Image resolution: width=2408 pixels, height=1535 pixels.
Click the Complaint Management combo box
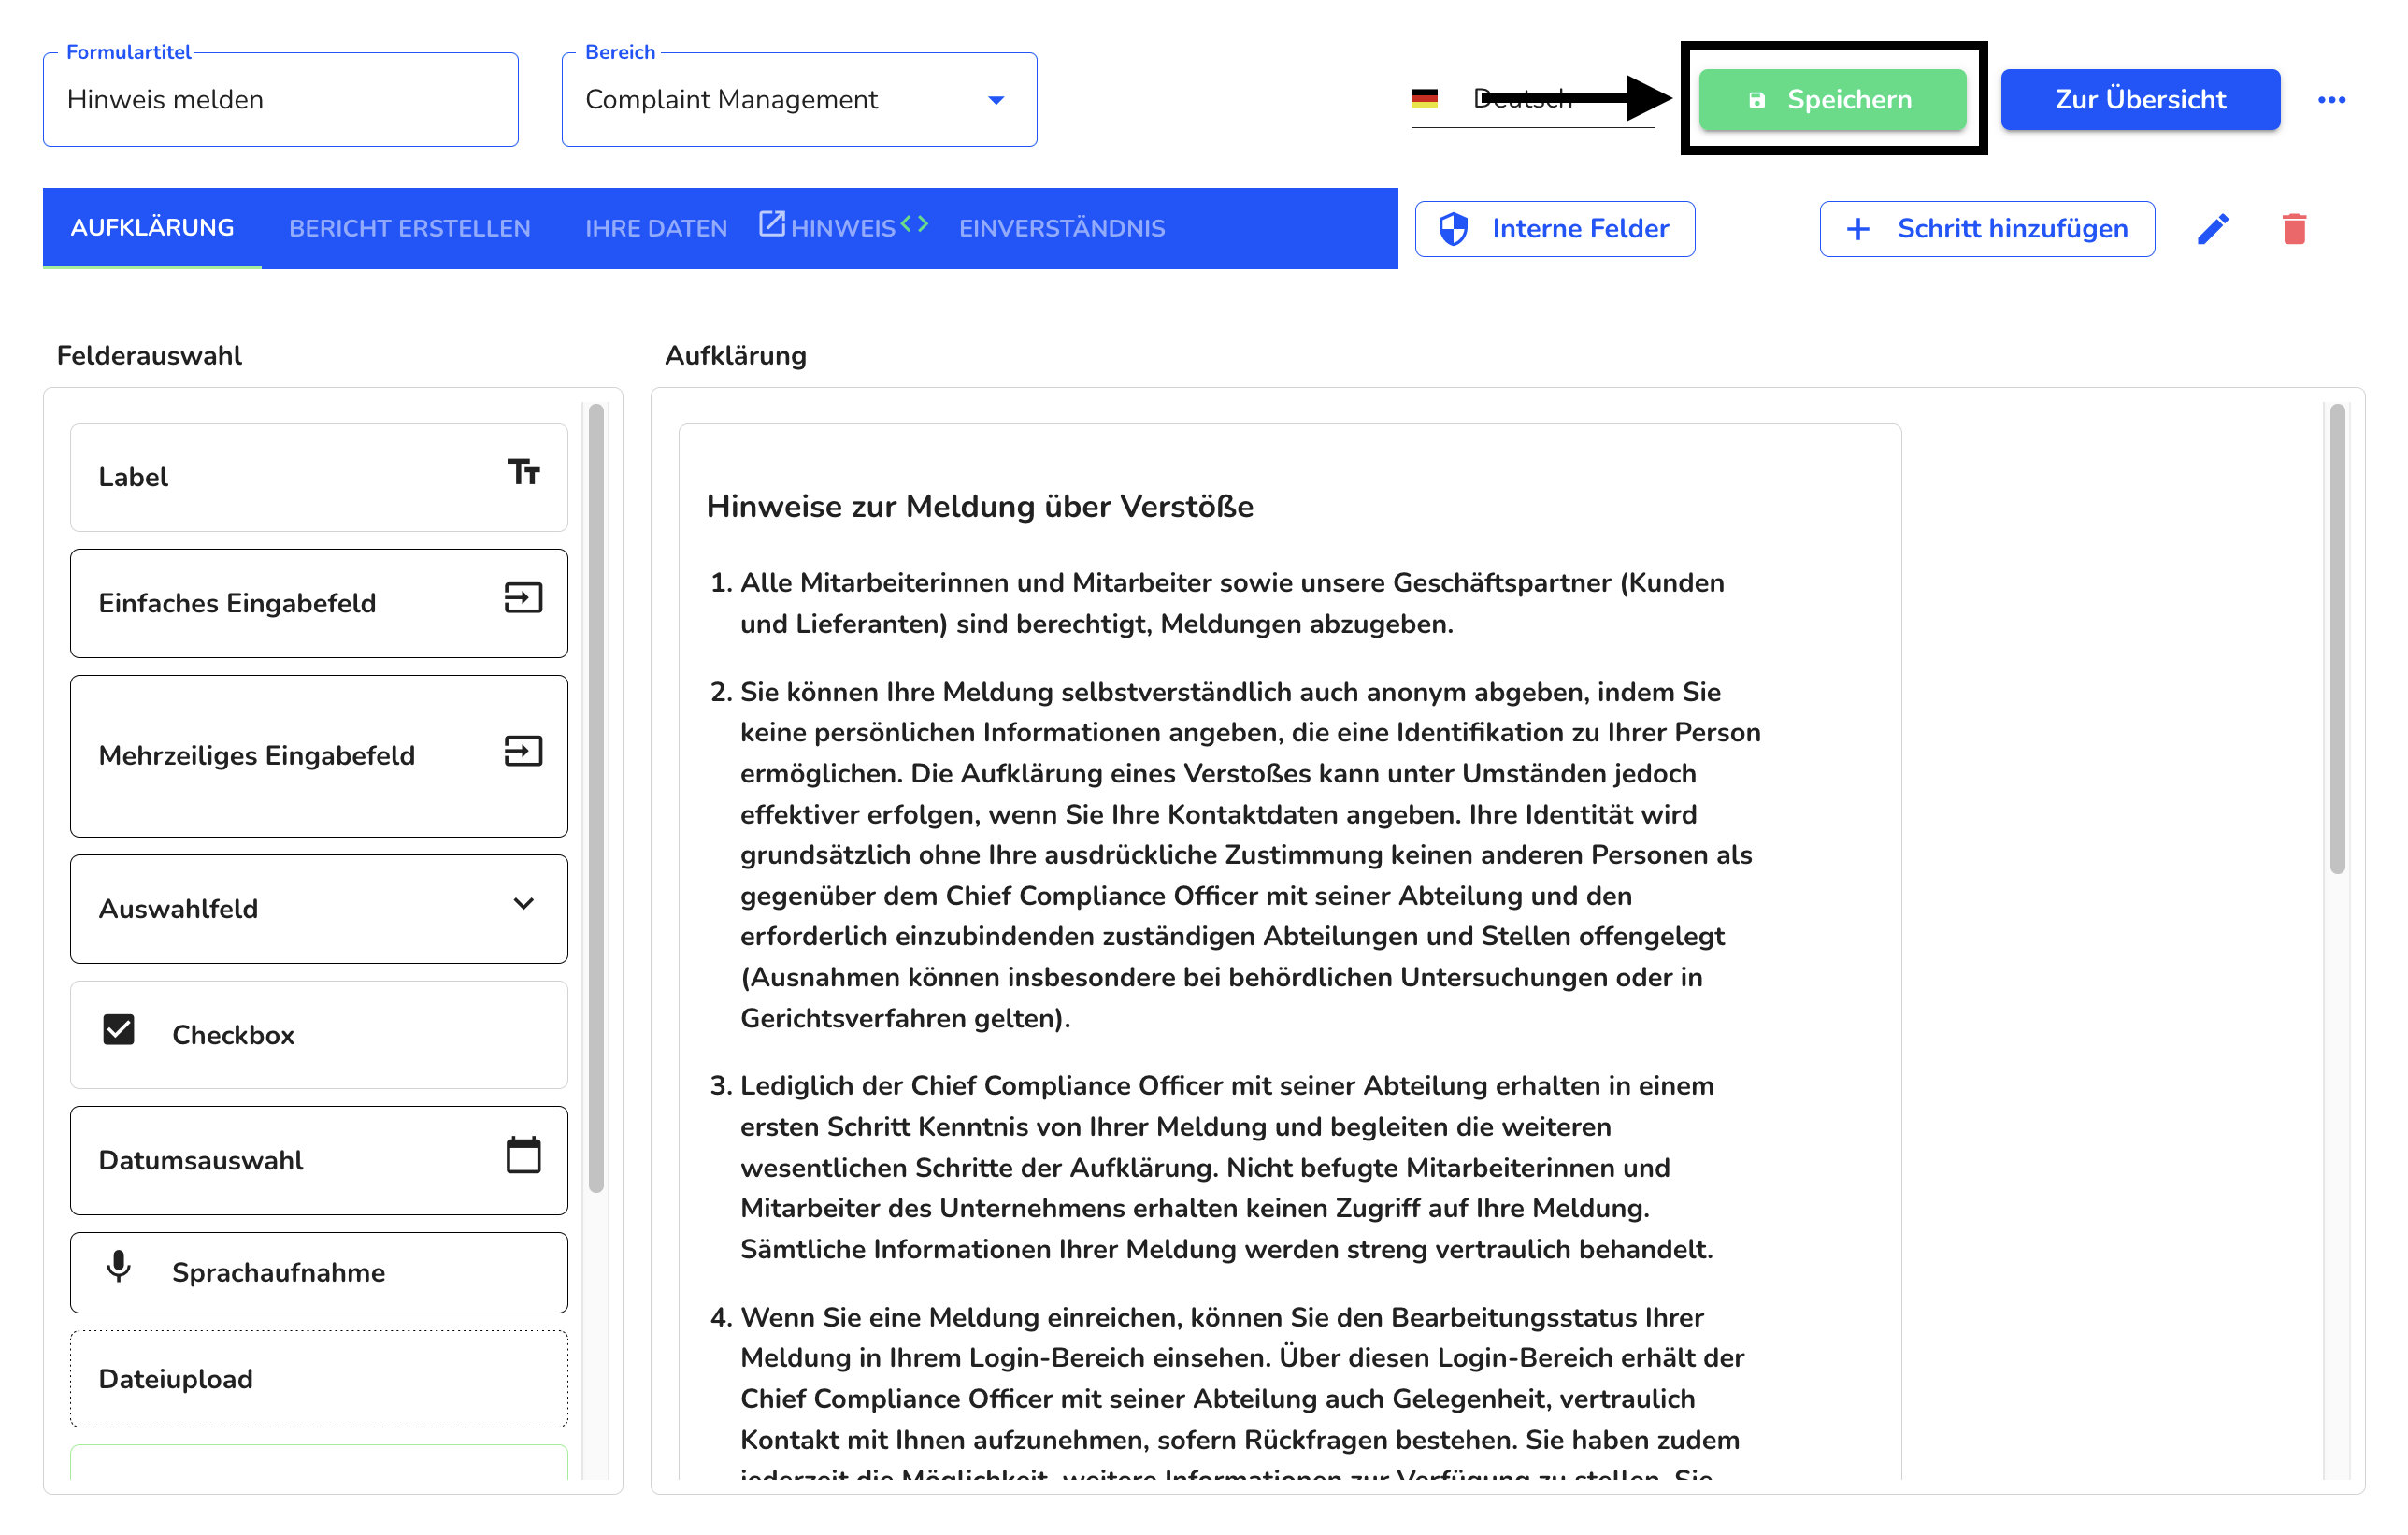[x=799, y=100]
